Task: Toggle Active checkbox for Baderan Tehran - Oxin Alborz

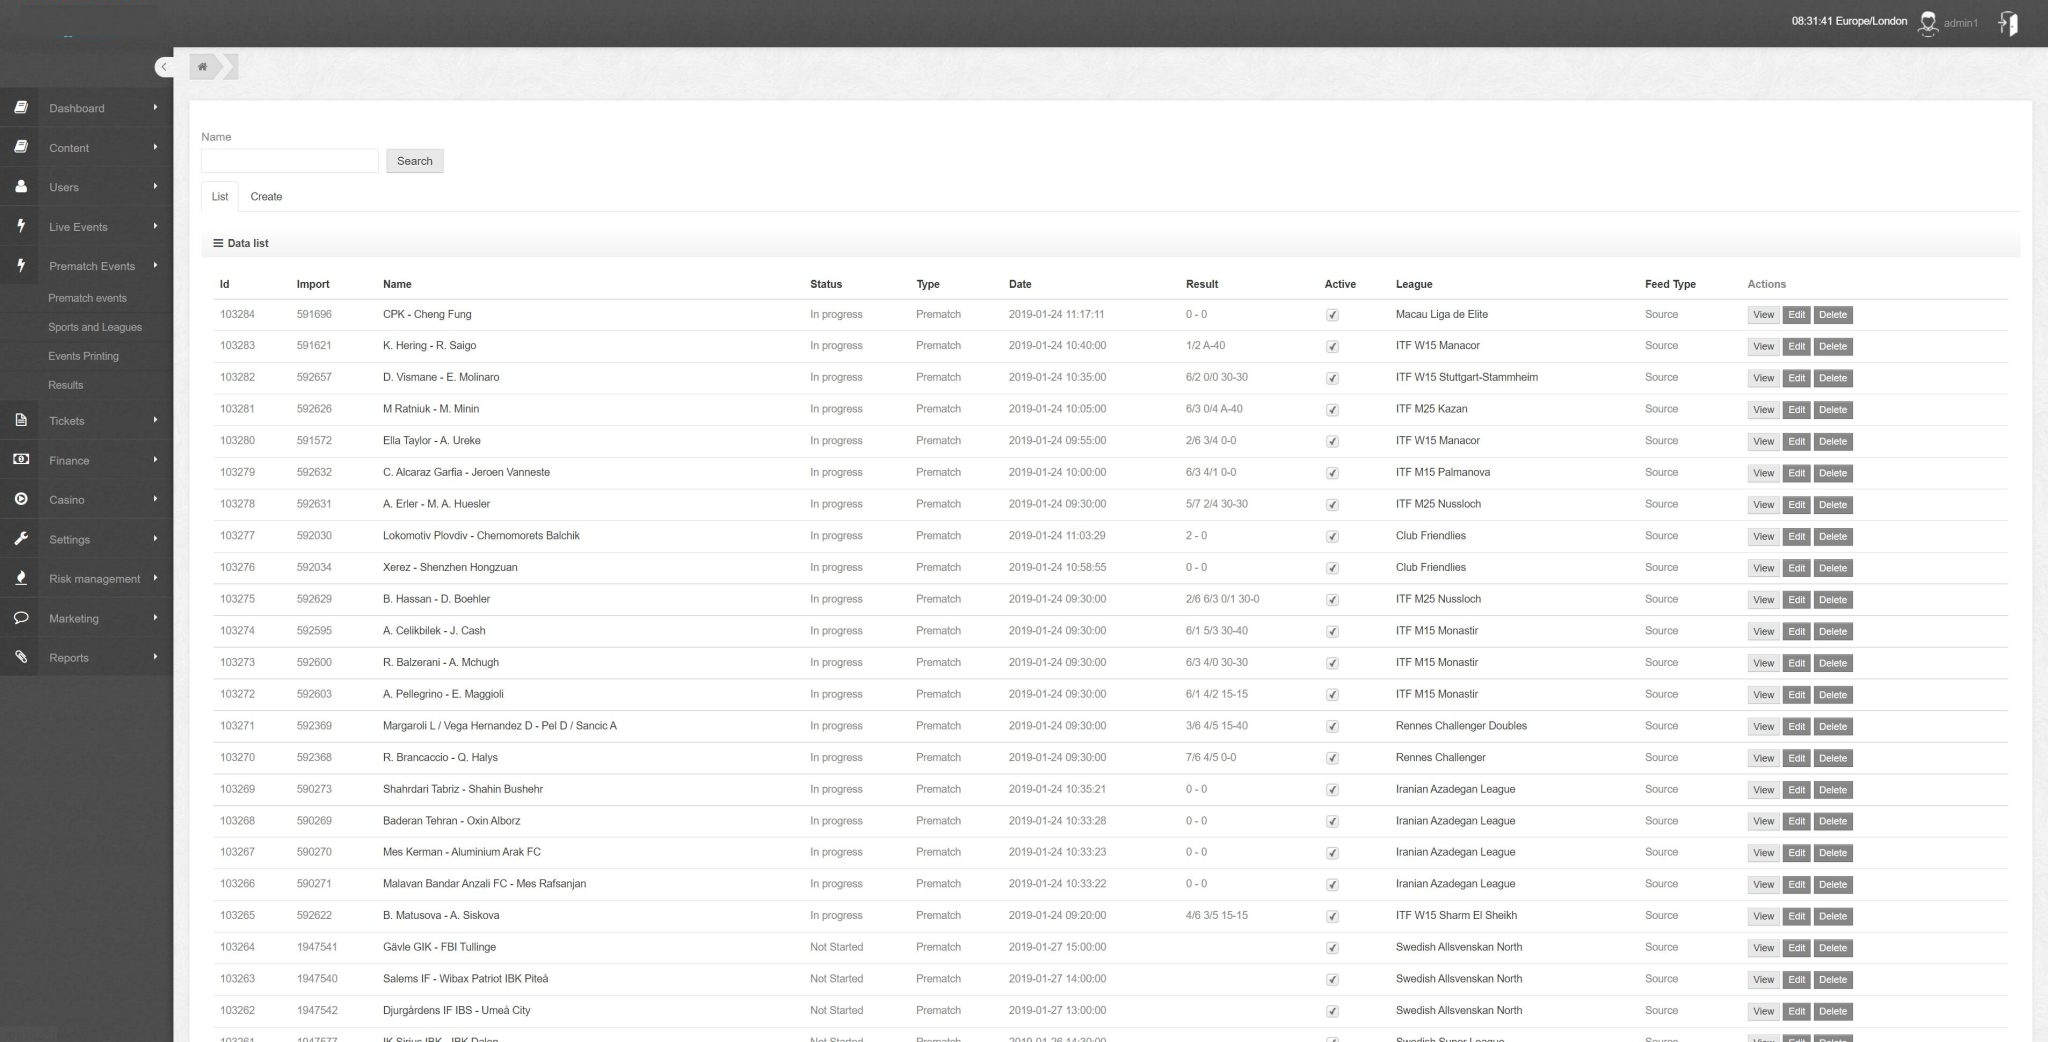Action: click(x=1332, y=822)
